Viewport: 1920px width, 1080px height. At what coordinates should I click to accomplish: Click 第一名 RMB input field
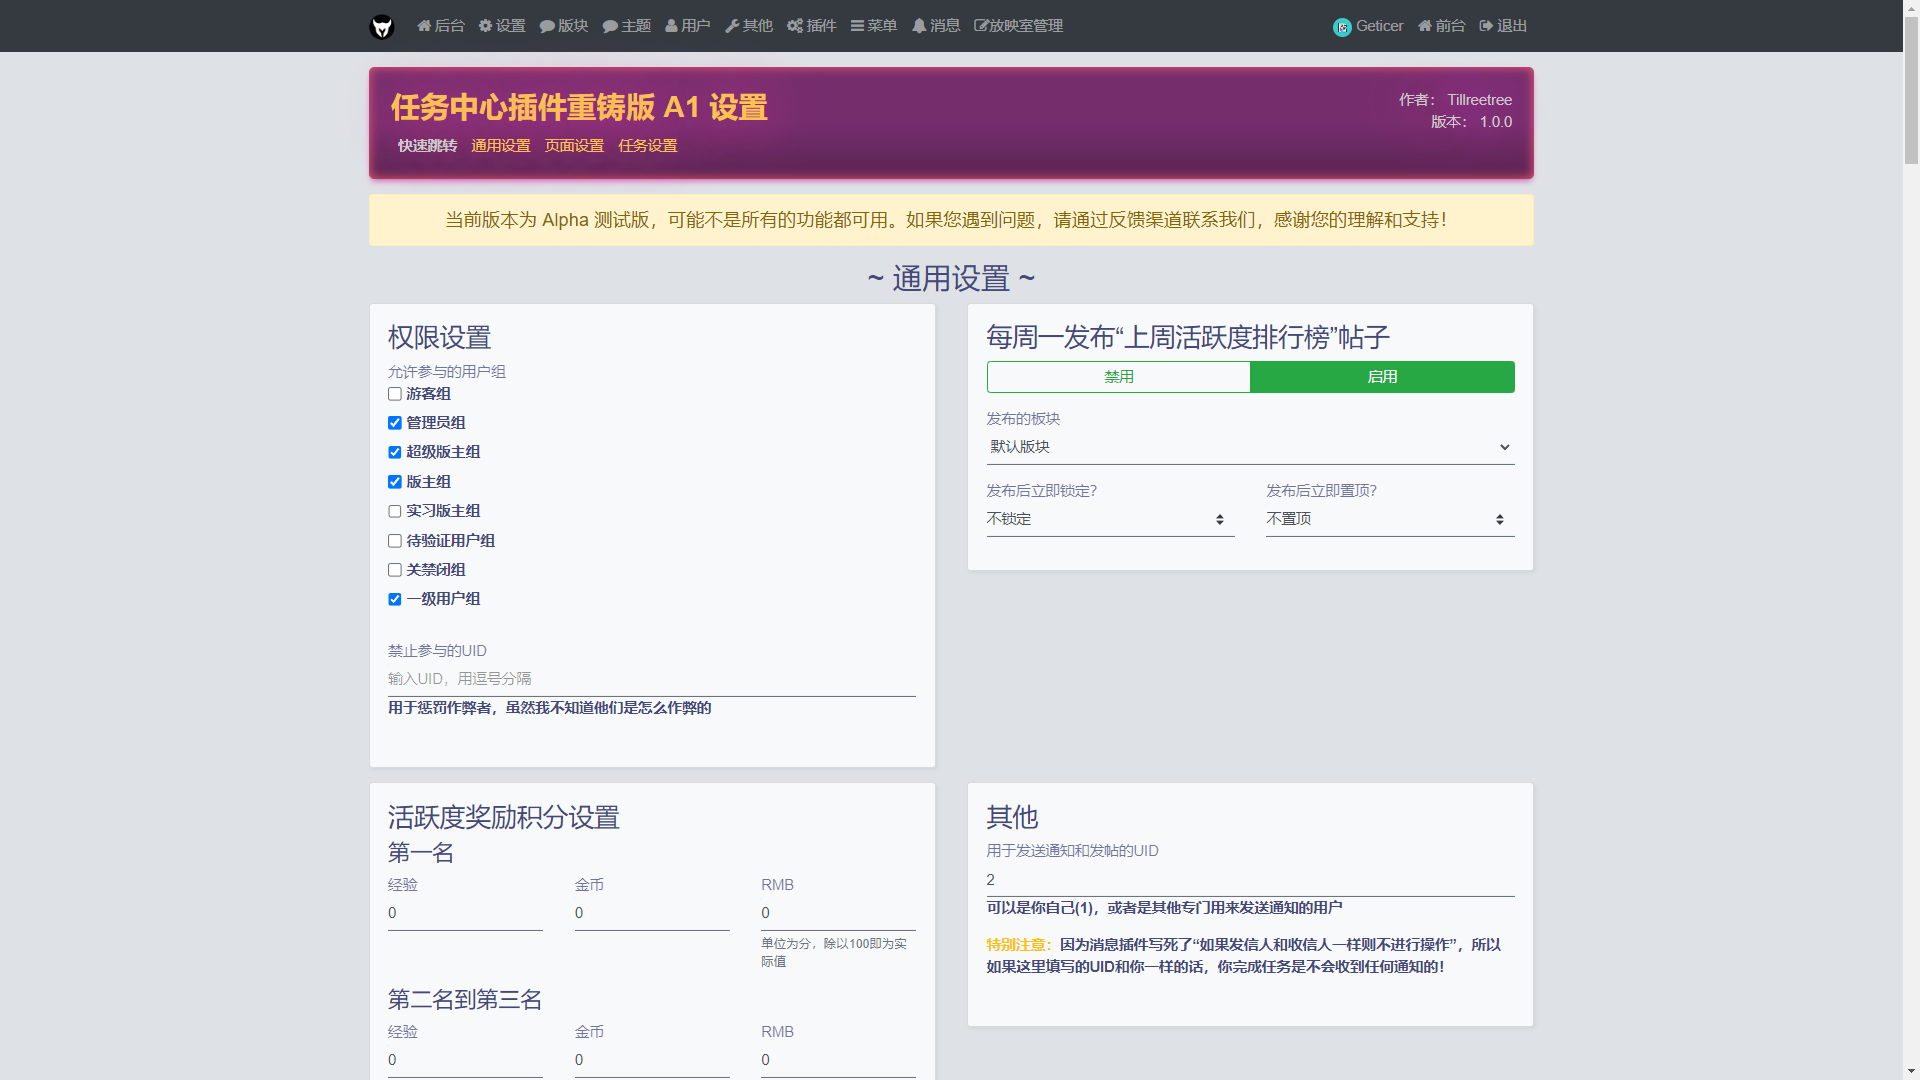click(838, 913)
